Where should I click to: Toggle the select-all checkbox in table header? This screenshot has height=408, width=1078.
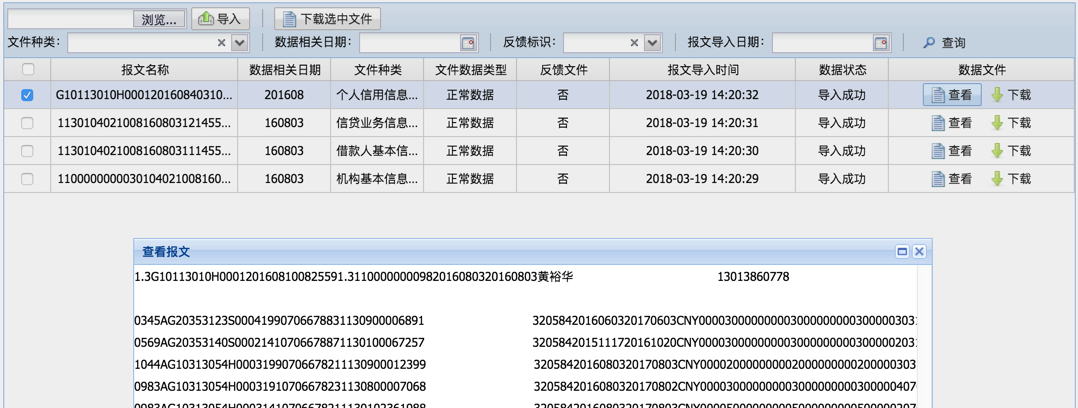coord(28,70)
